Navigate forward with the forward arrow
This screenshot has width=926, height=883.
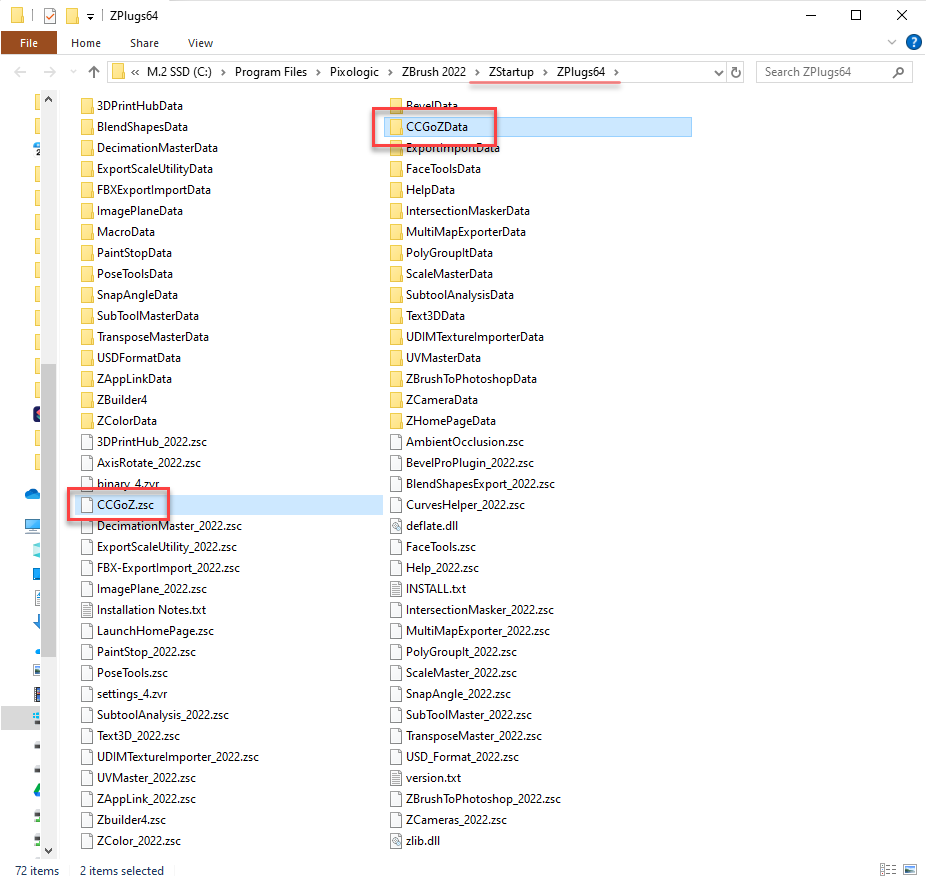pyautogui.click(x=50, y=72)
